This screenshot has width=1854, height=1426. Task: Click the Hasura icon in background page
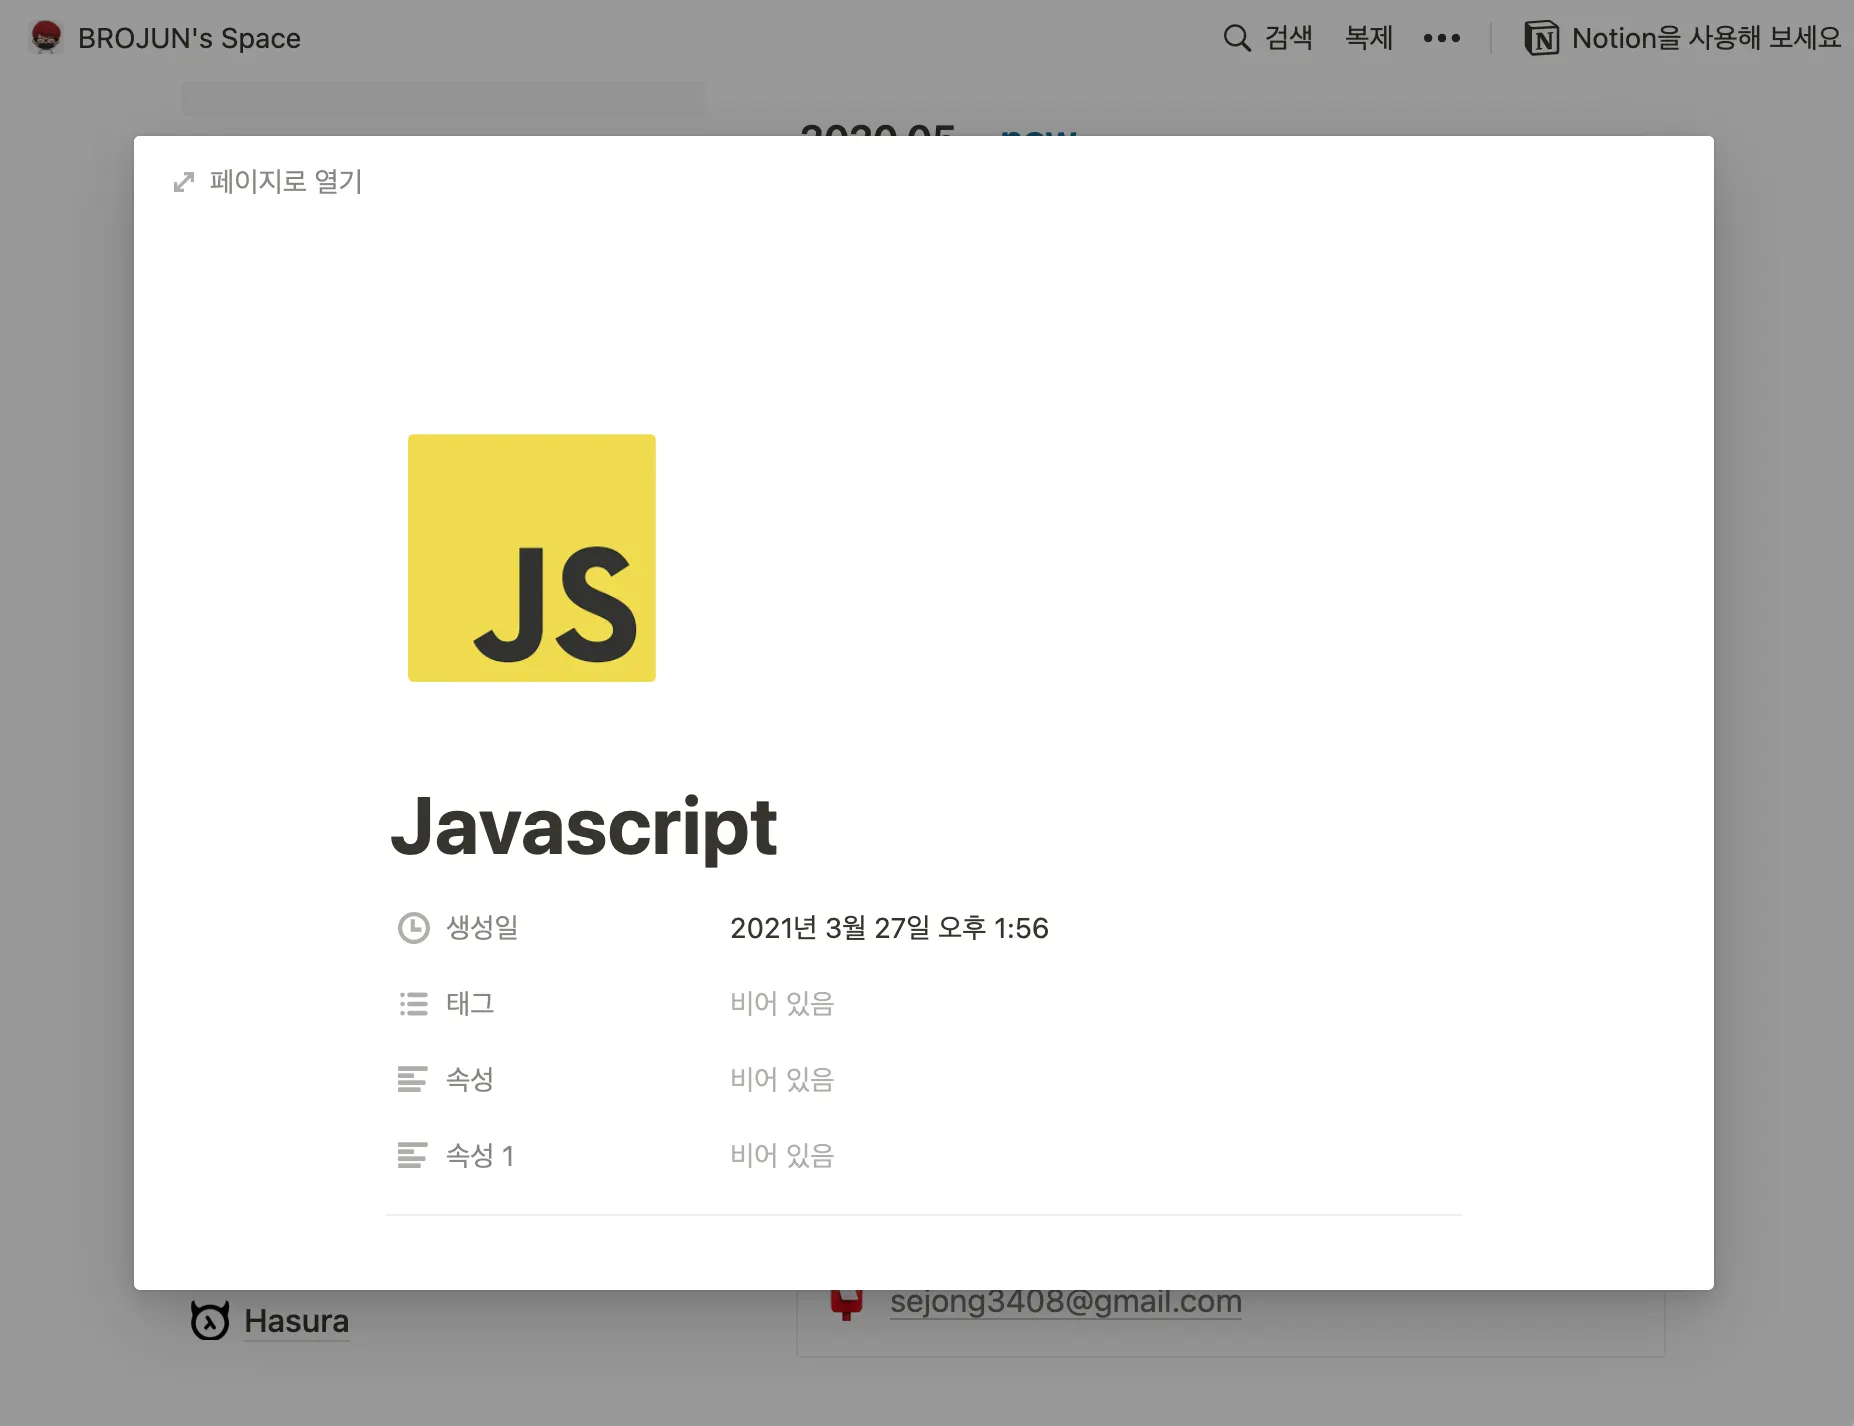[x=210, y=1321]
